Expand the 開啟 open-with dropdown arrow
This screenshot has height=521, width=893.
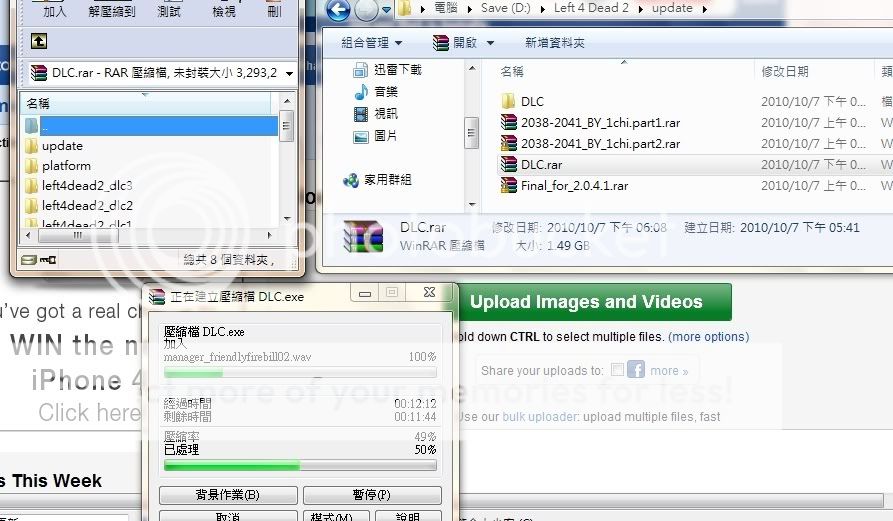point(489,43)
